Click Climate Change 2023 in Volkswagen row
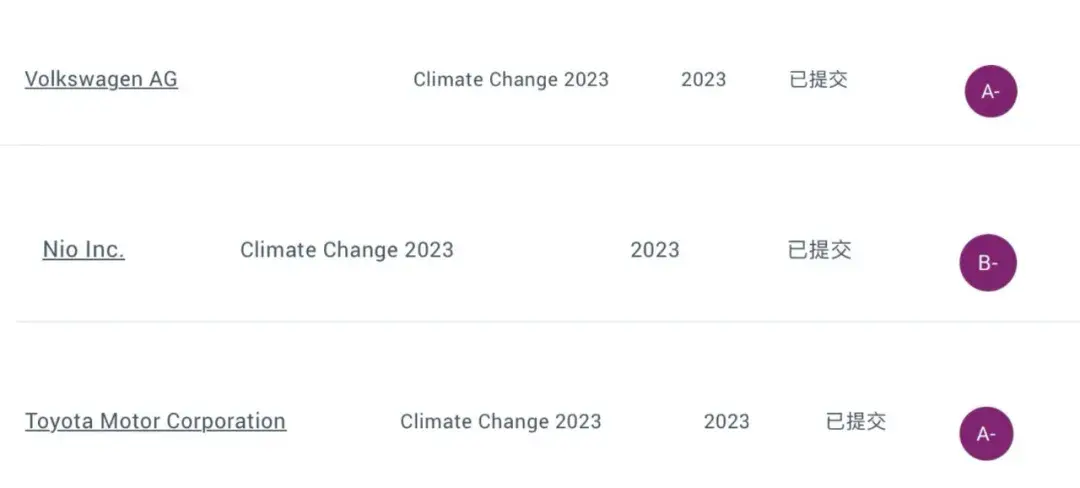Screen dimensions: 1080x488 click(x=511, y=79)
